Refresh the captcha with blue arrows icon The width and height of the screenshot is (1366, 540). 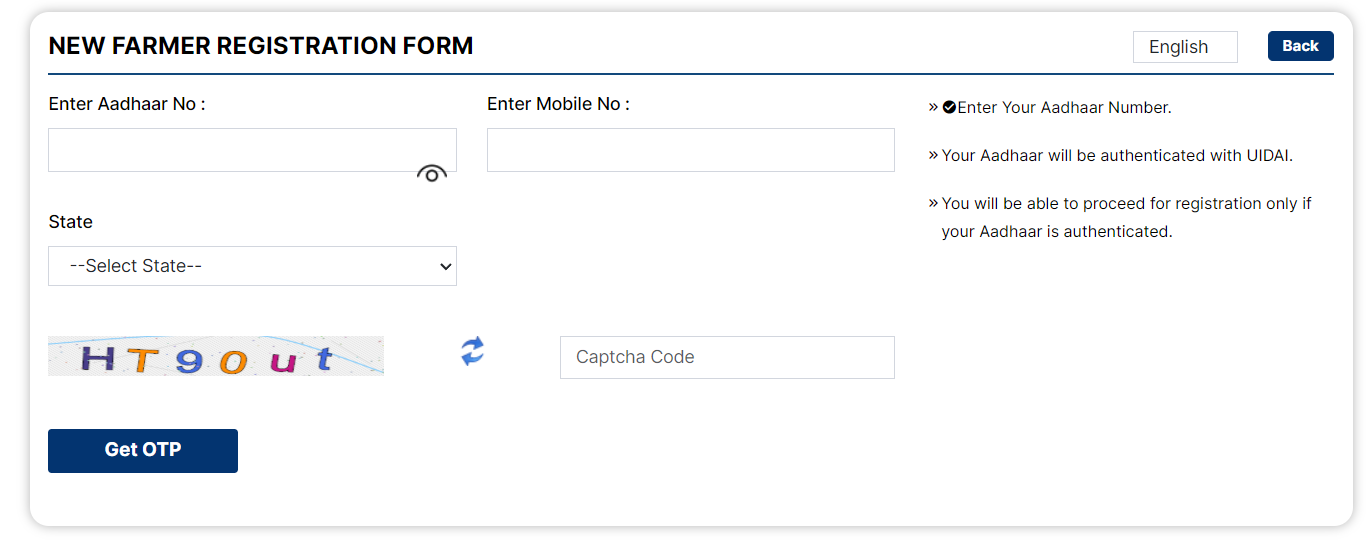click(472, 351)
